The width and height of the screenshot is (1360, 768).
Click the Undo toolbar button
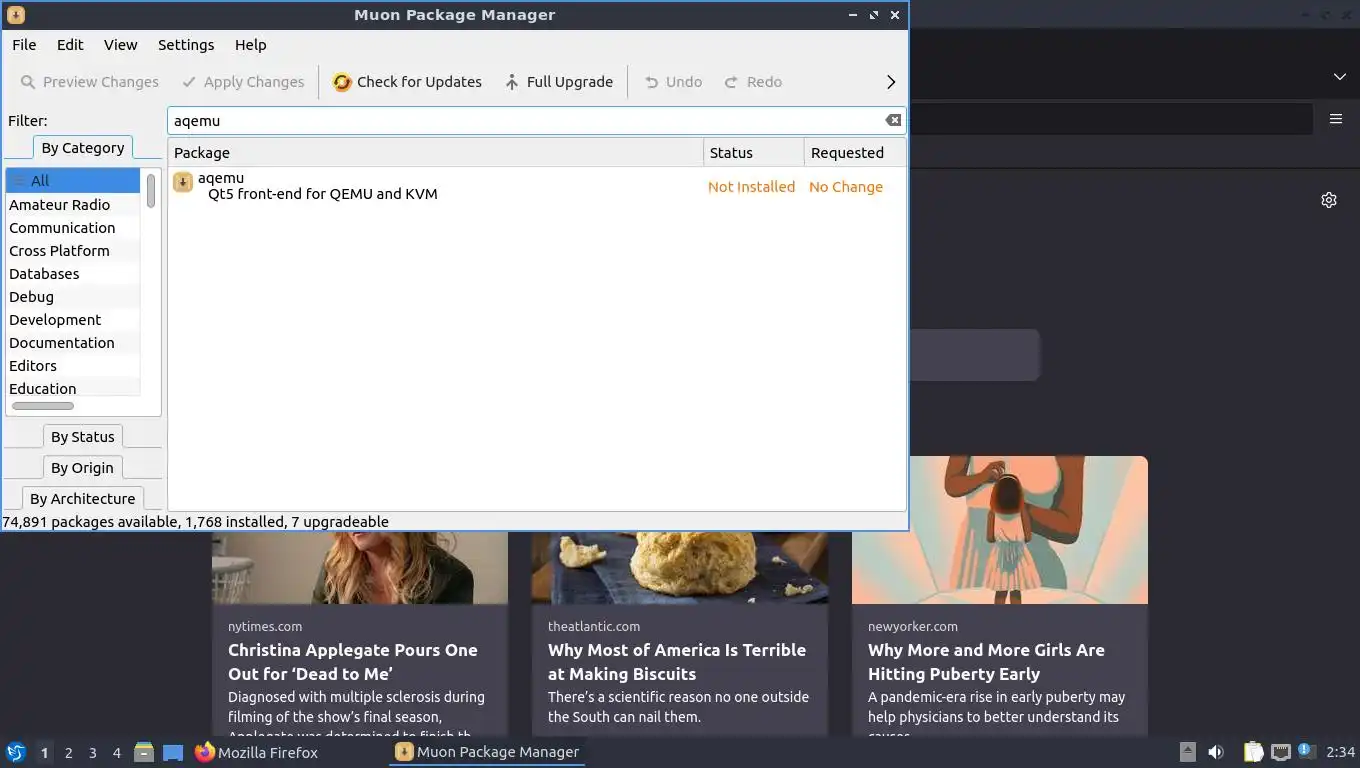[x=673, y=82]
